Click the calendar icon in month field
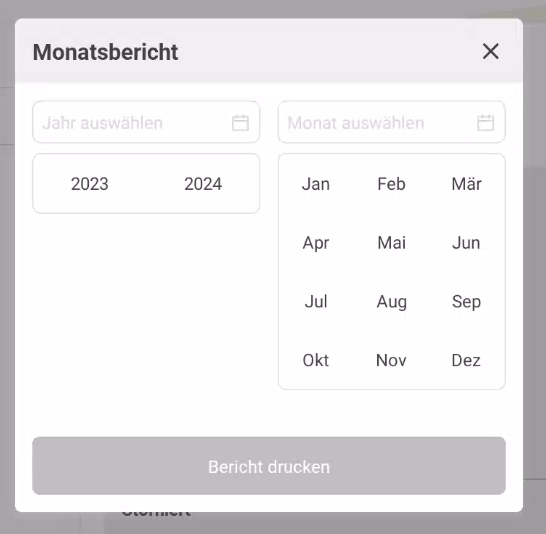This screenshot has width=546, height=534. tap(485, 123)
